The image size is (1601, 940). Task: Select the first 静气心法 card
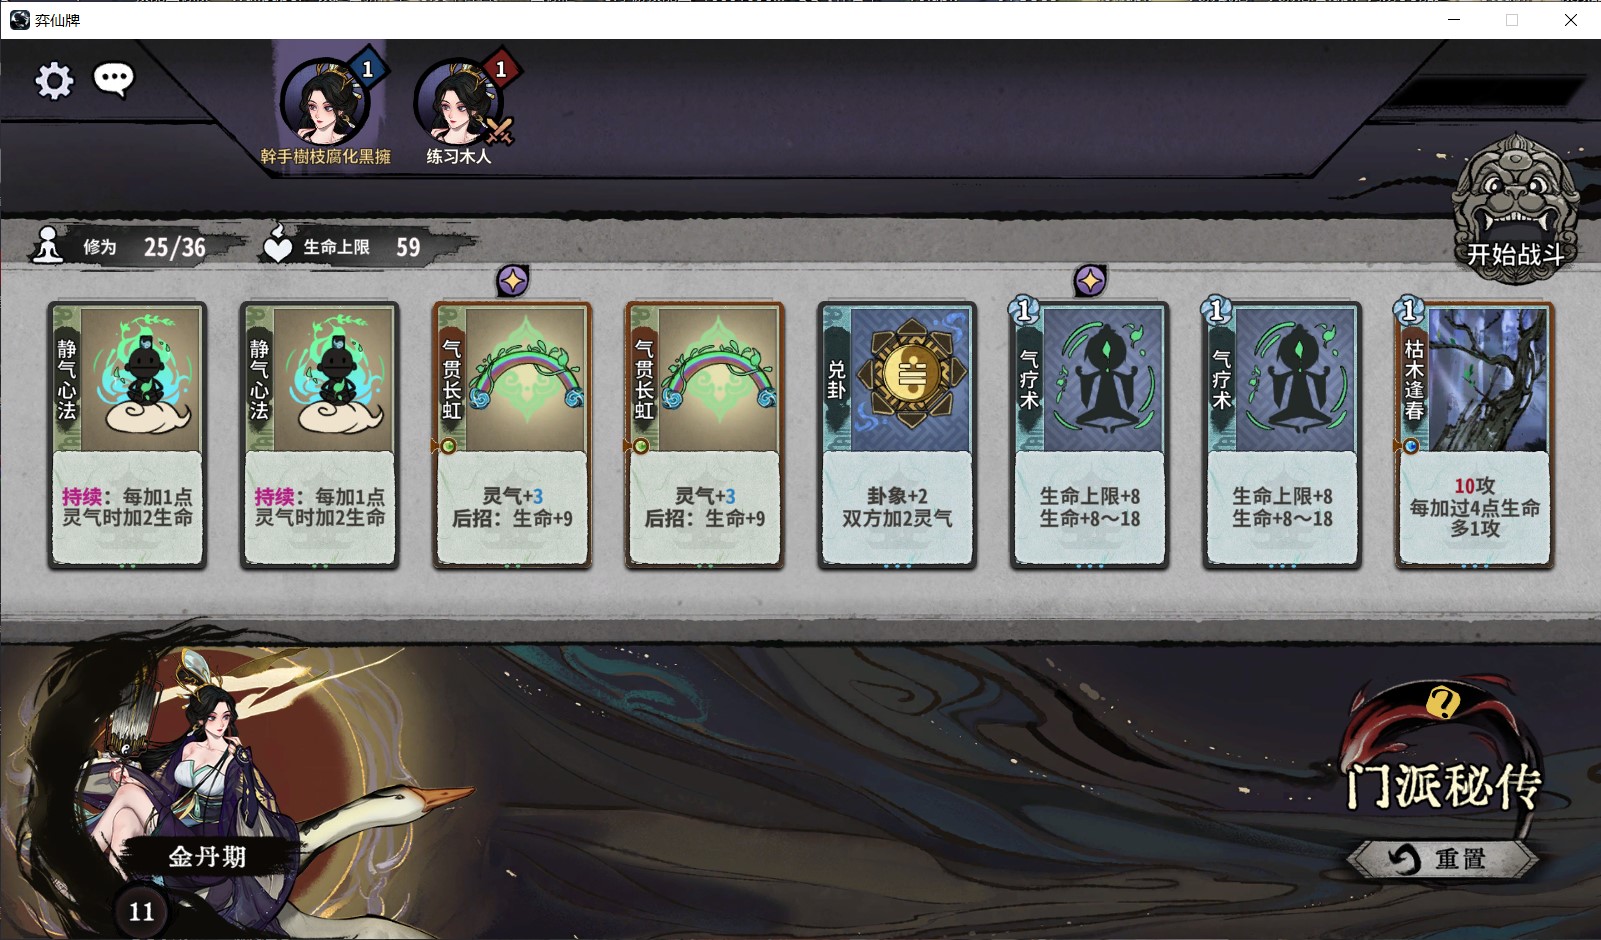click(127, 435)
